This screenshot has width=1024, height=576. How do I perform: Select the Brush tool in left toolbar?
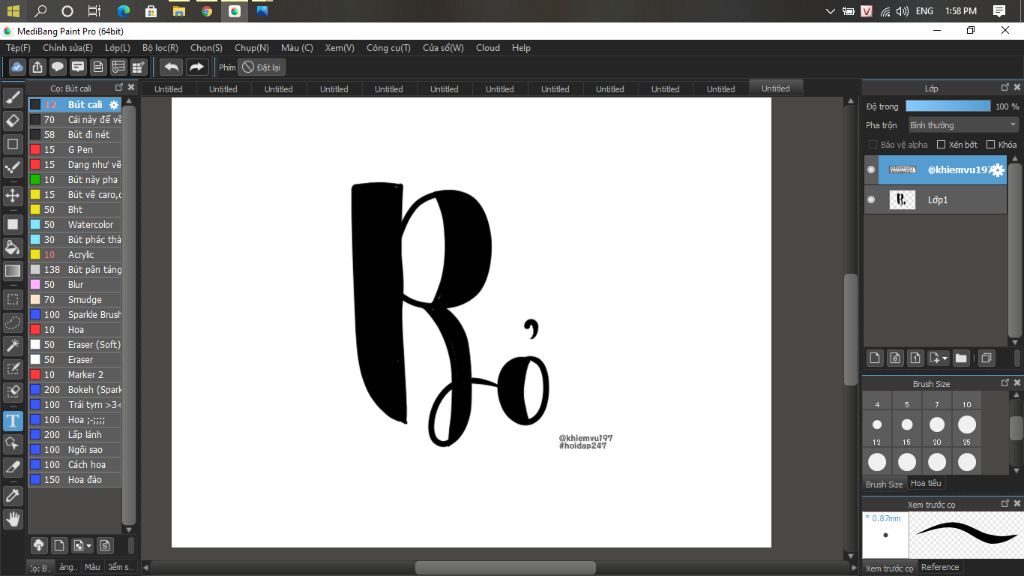tap(12, 98)
